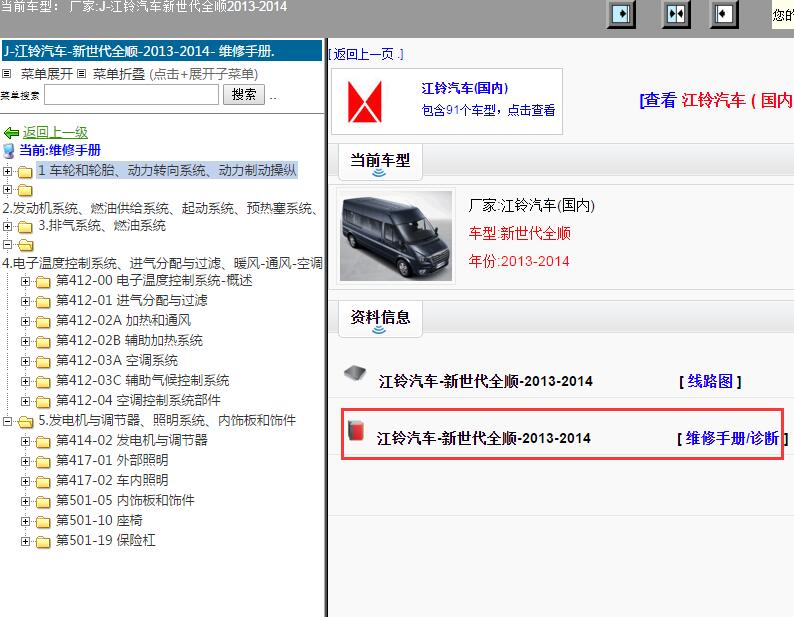Focus the 菜单搜索 input field
794x617 pixels.
(132, 95)
